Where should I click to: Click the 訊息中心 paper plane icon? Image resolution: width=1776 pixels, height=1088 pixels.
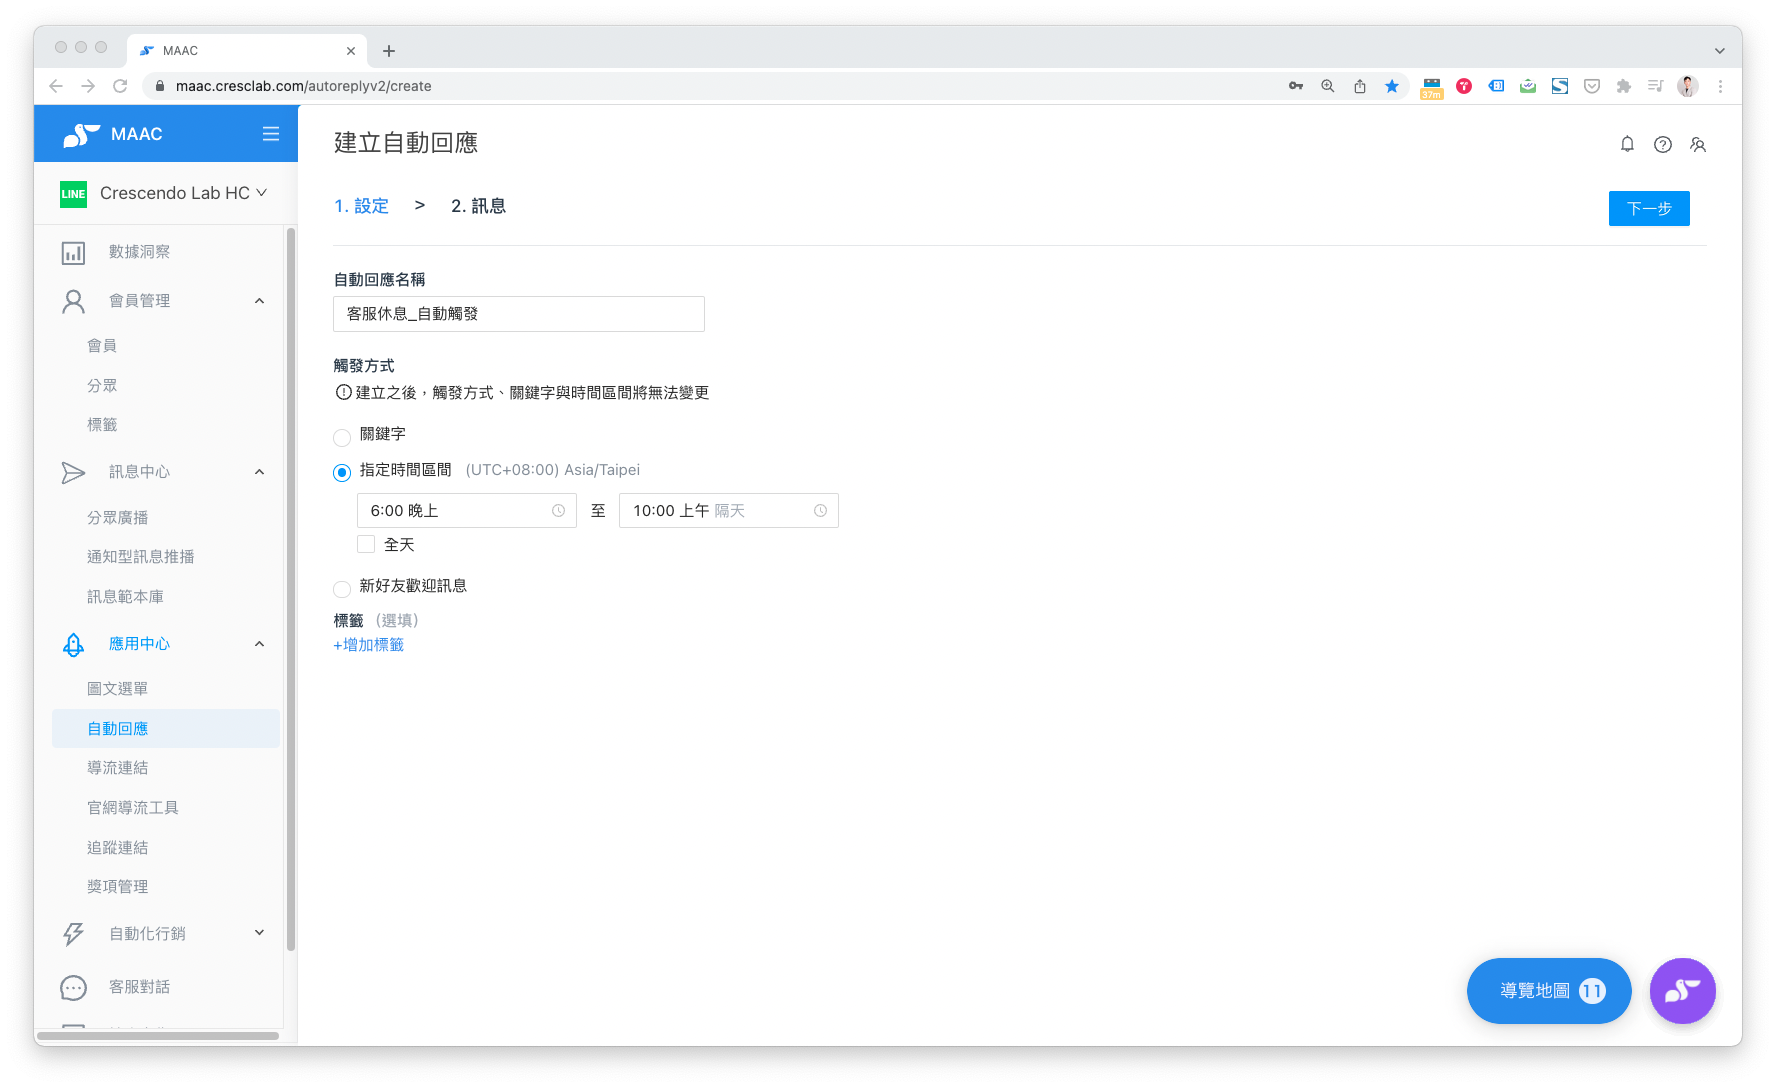point(73,472)
